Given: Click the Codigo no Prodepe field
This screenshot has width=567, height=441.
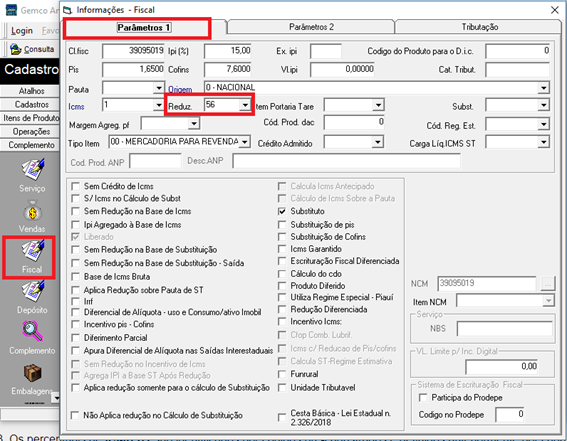Looking at the screenshot, I should pos(510,415).
